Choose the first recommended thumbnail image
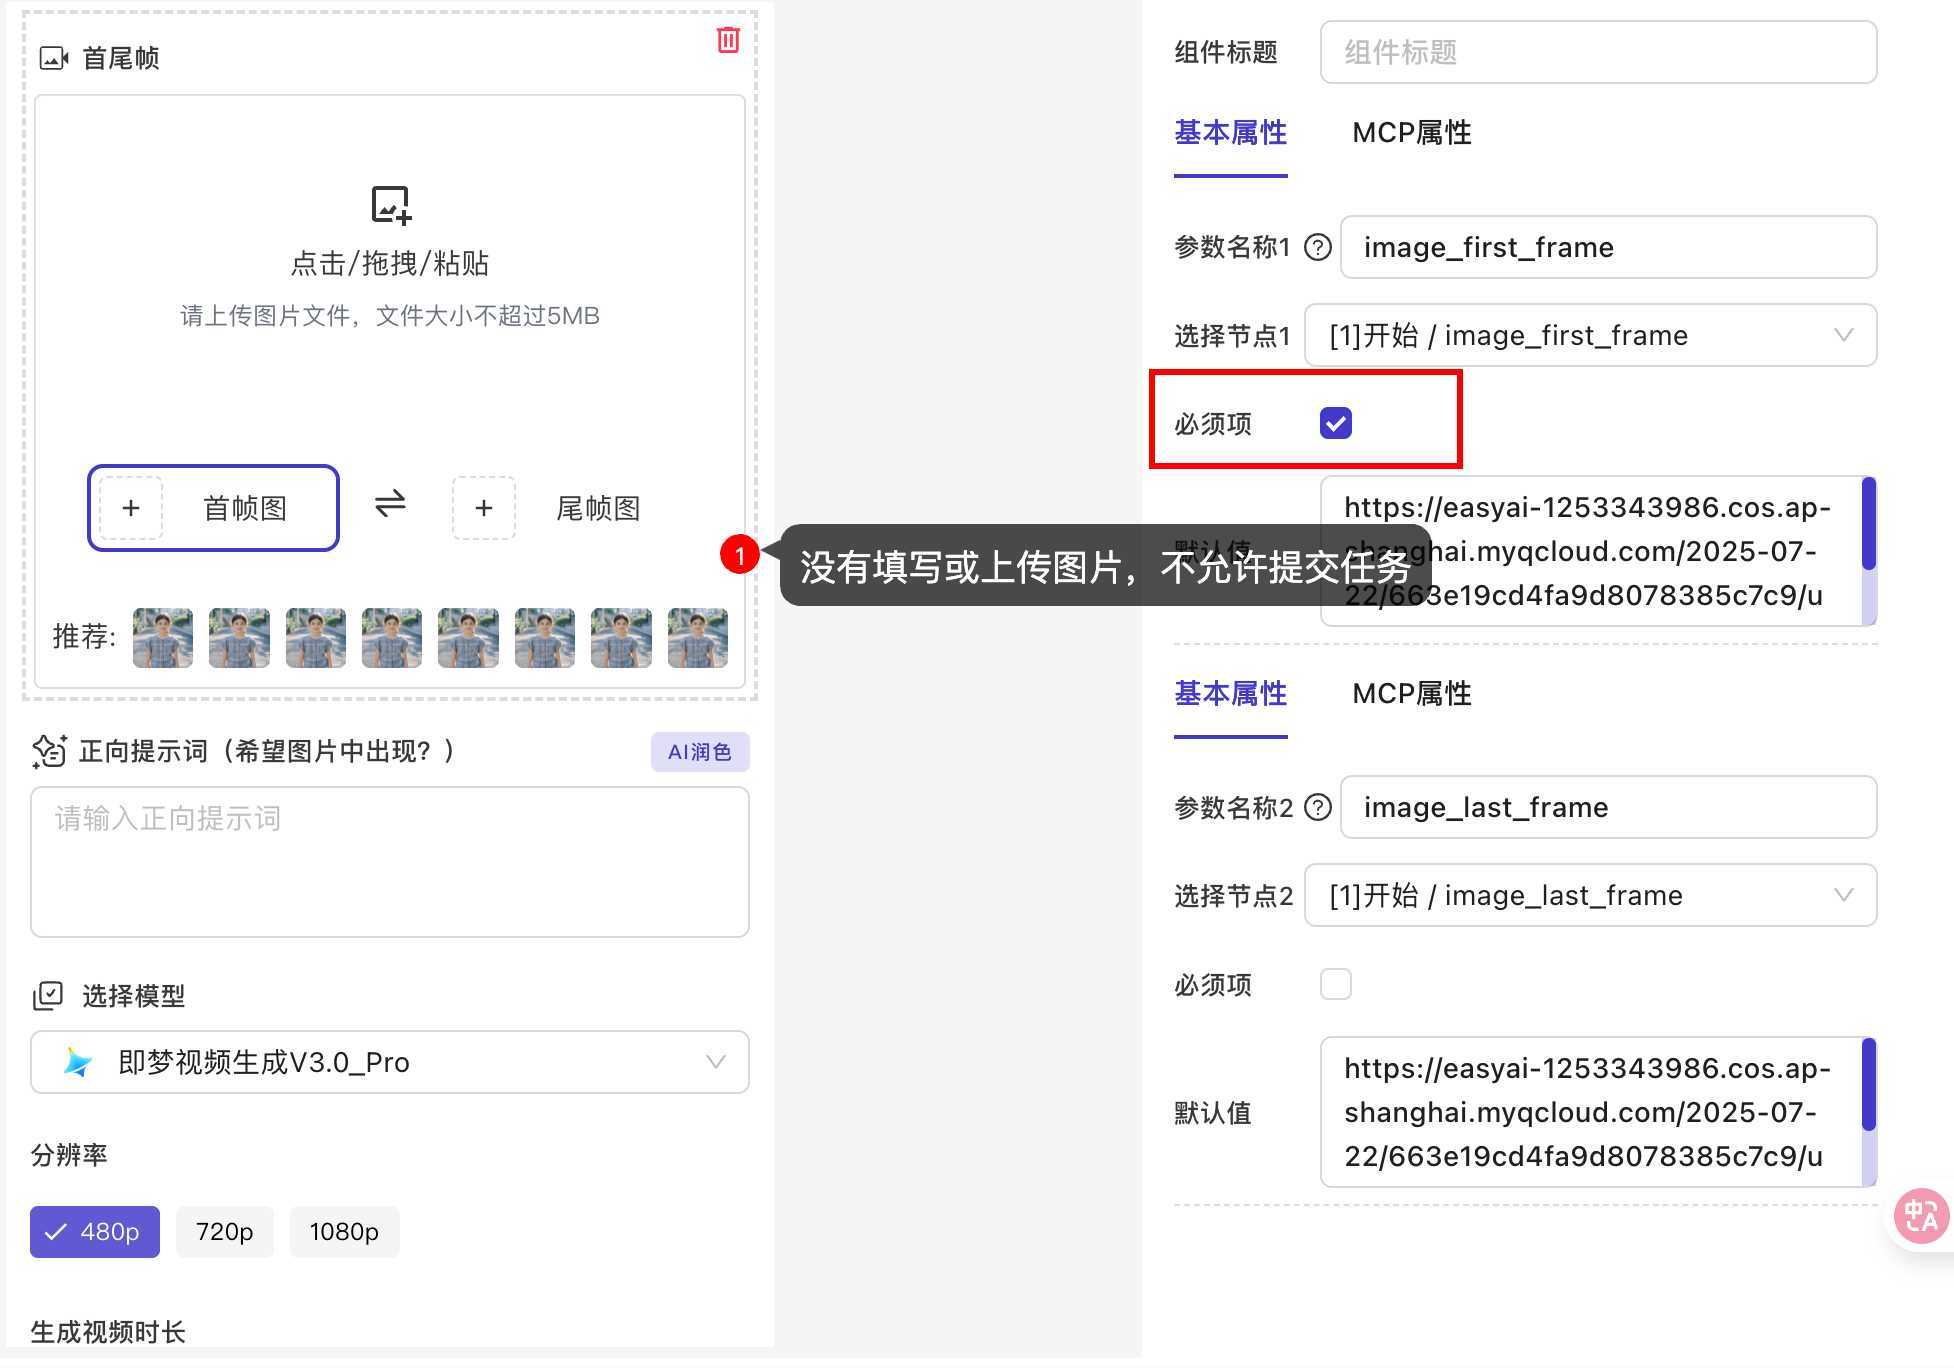Viewport: 1954px width, 1372px height. click(163, 637)
